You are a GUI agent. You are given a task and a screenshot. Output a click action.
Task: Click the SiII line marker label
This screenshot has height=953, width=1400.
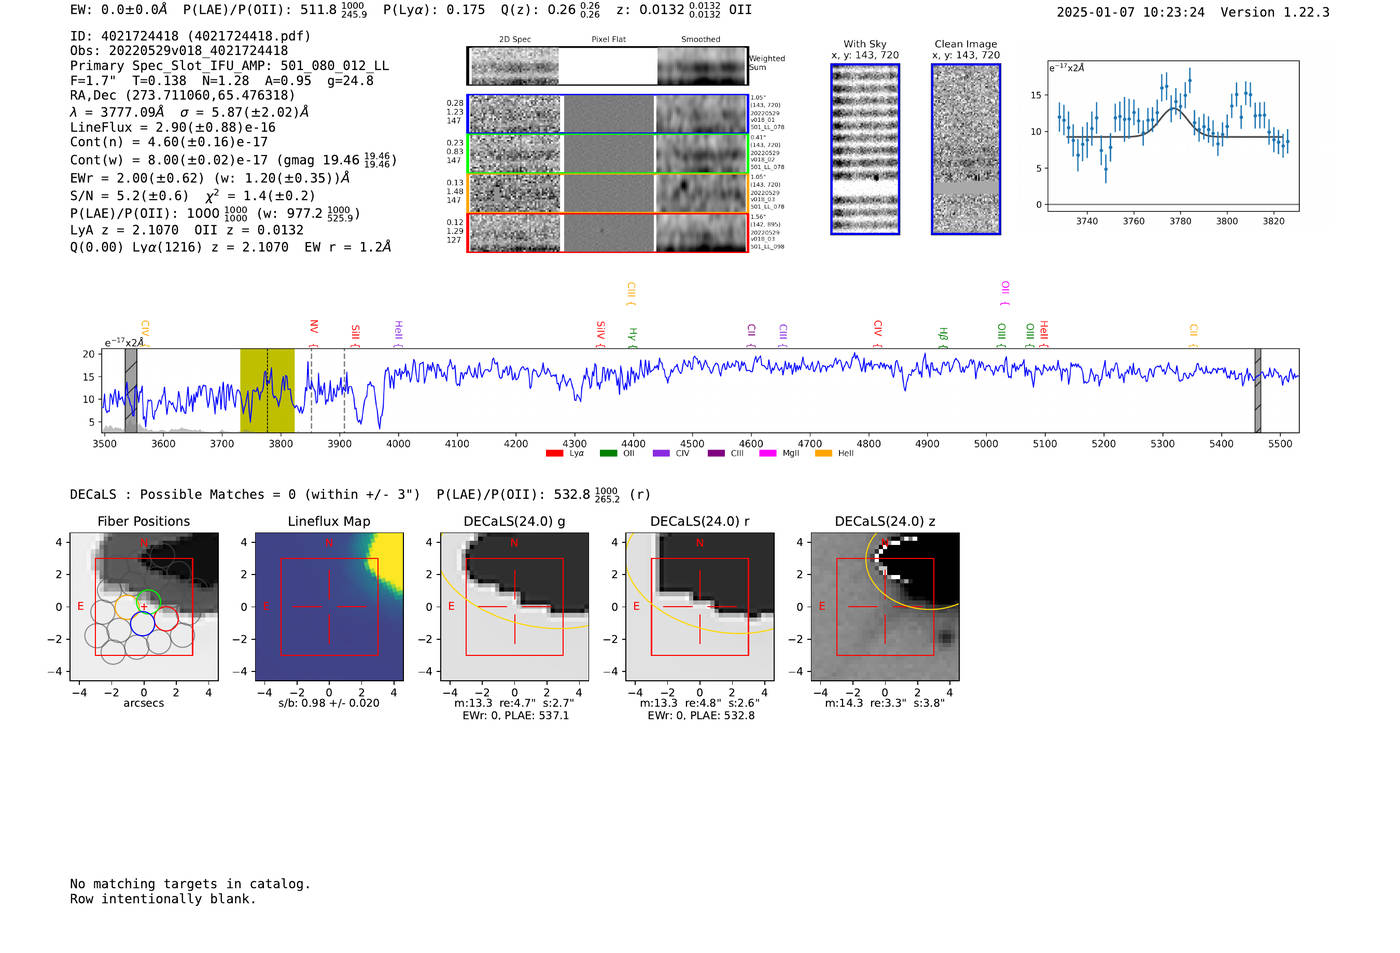pos(355,332)
